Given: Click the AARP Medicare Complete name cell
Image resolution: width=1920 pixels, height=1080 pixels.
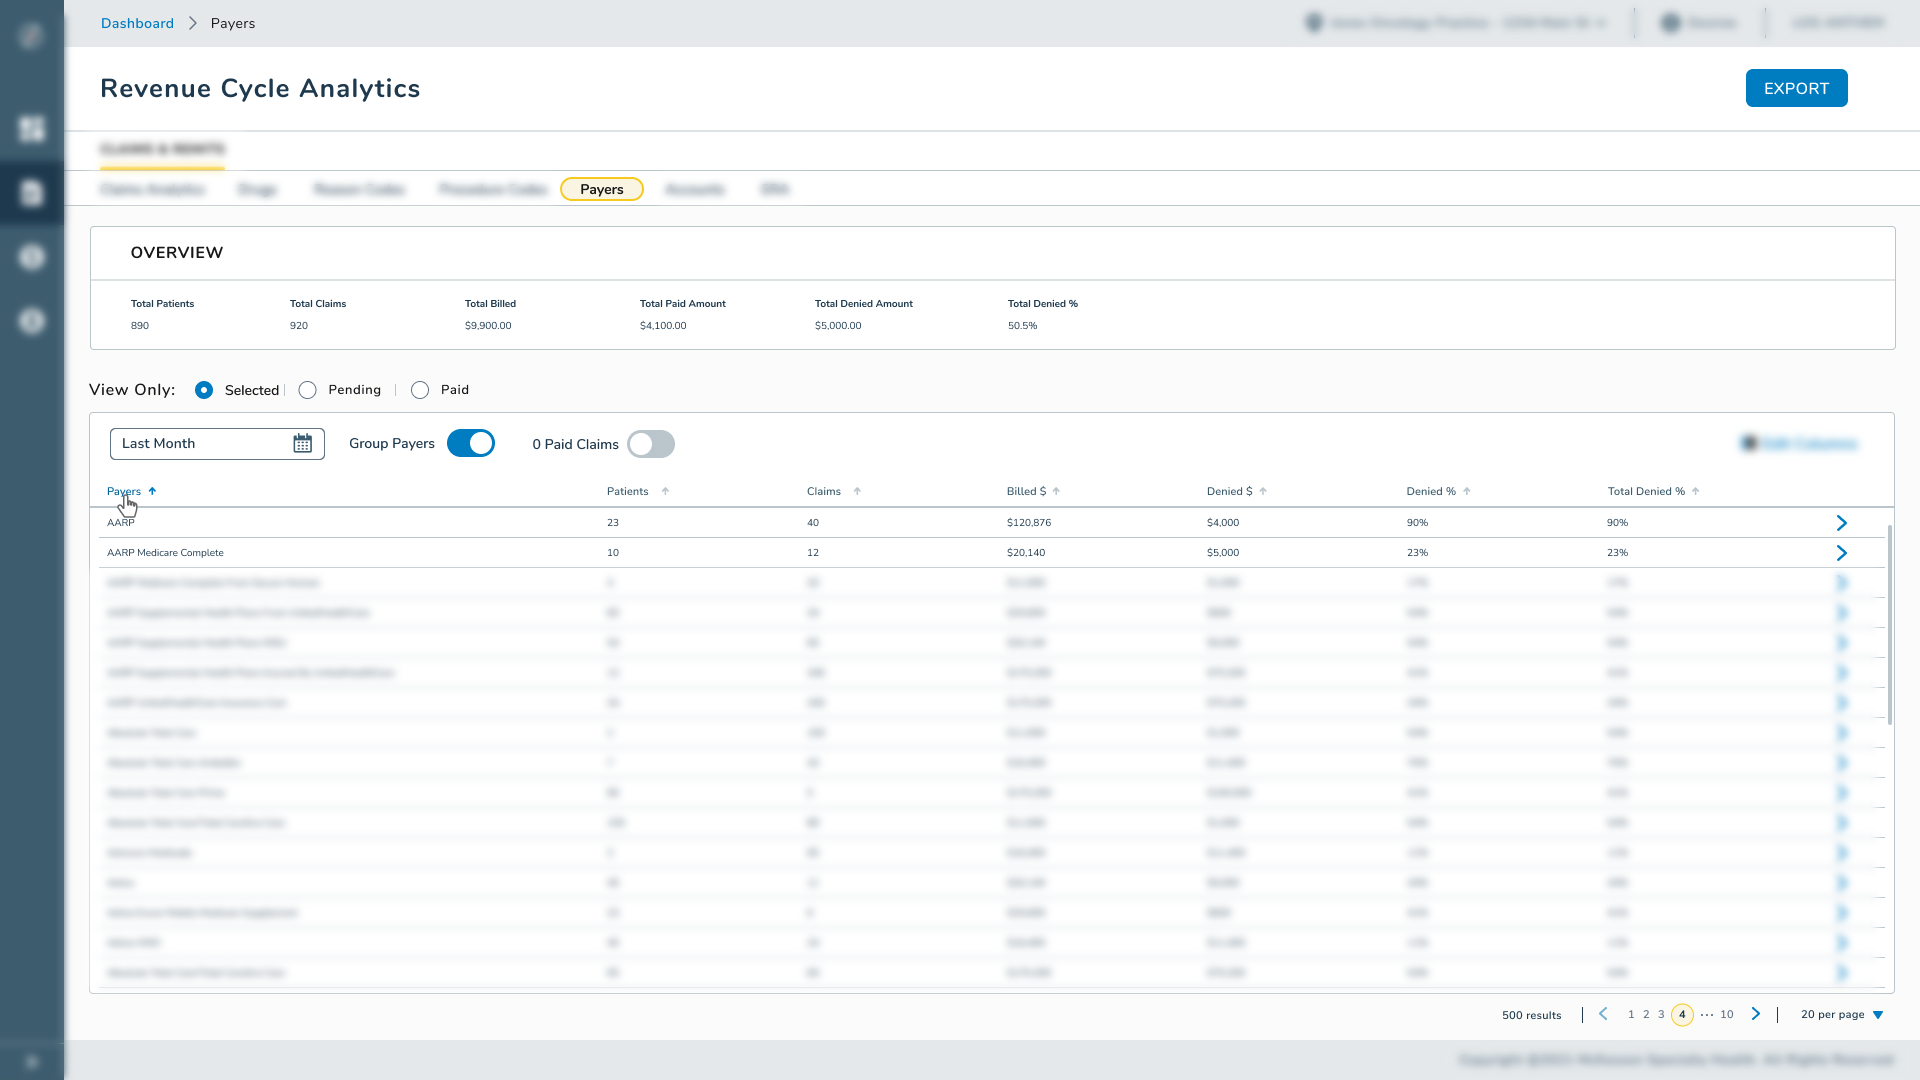Looking at the screenshot, I should (165, 553).
